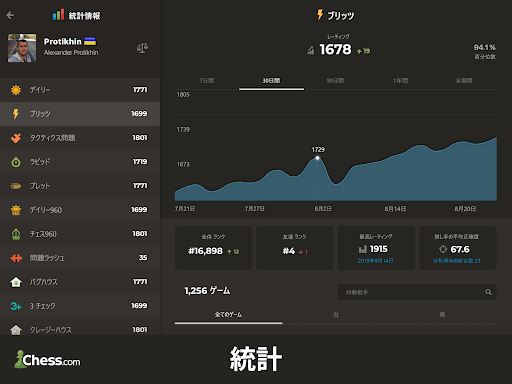
Task: Select the Blitz lightning icon in sidebar
Action: coord(16,114)
